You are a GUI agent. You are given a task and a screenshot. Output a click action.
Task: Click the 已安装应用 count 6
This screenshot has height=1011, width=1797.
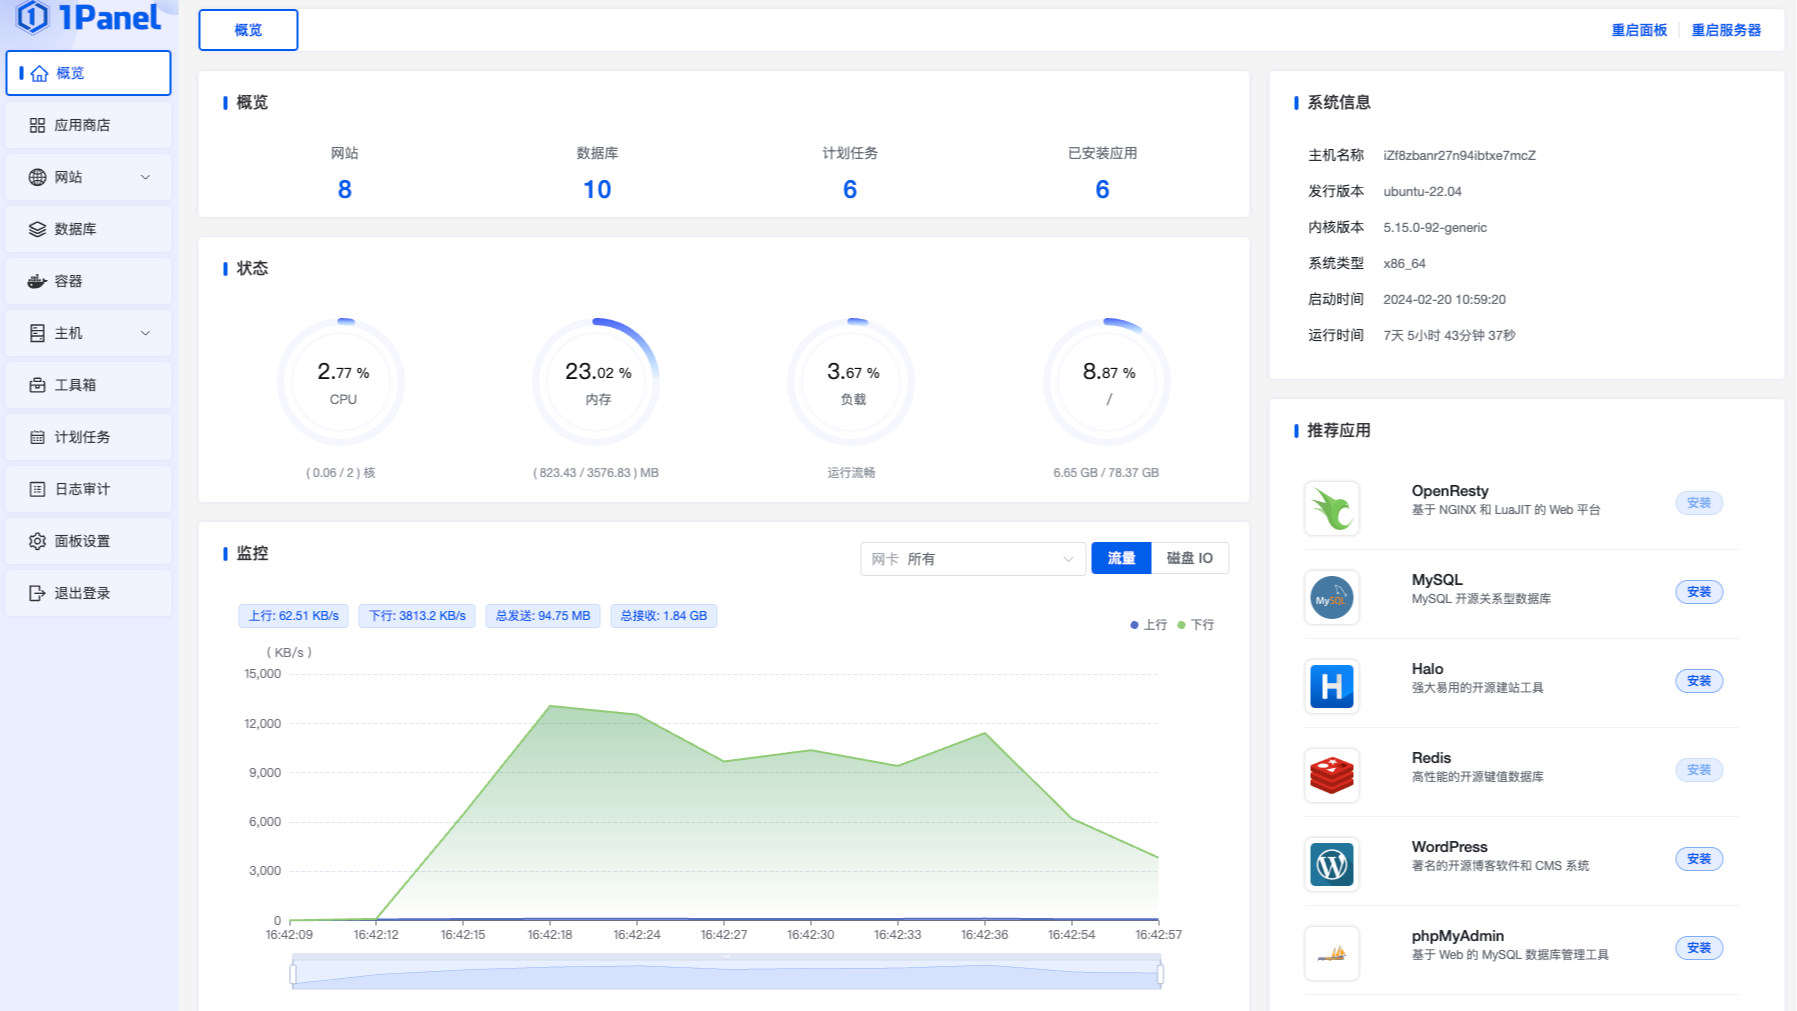coord(1102,190)
